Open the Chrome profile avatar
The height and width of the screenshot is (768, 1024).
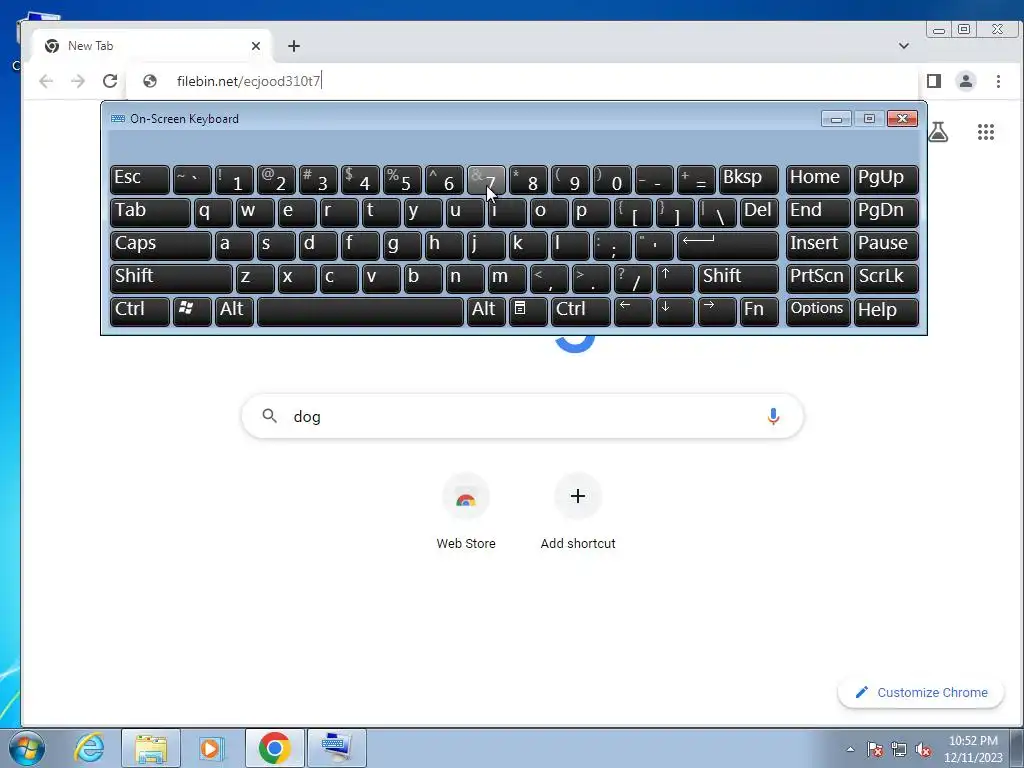[966, 81]
